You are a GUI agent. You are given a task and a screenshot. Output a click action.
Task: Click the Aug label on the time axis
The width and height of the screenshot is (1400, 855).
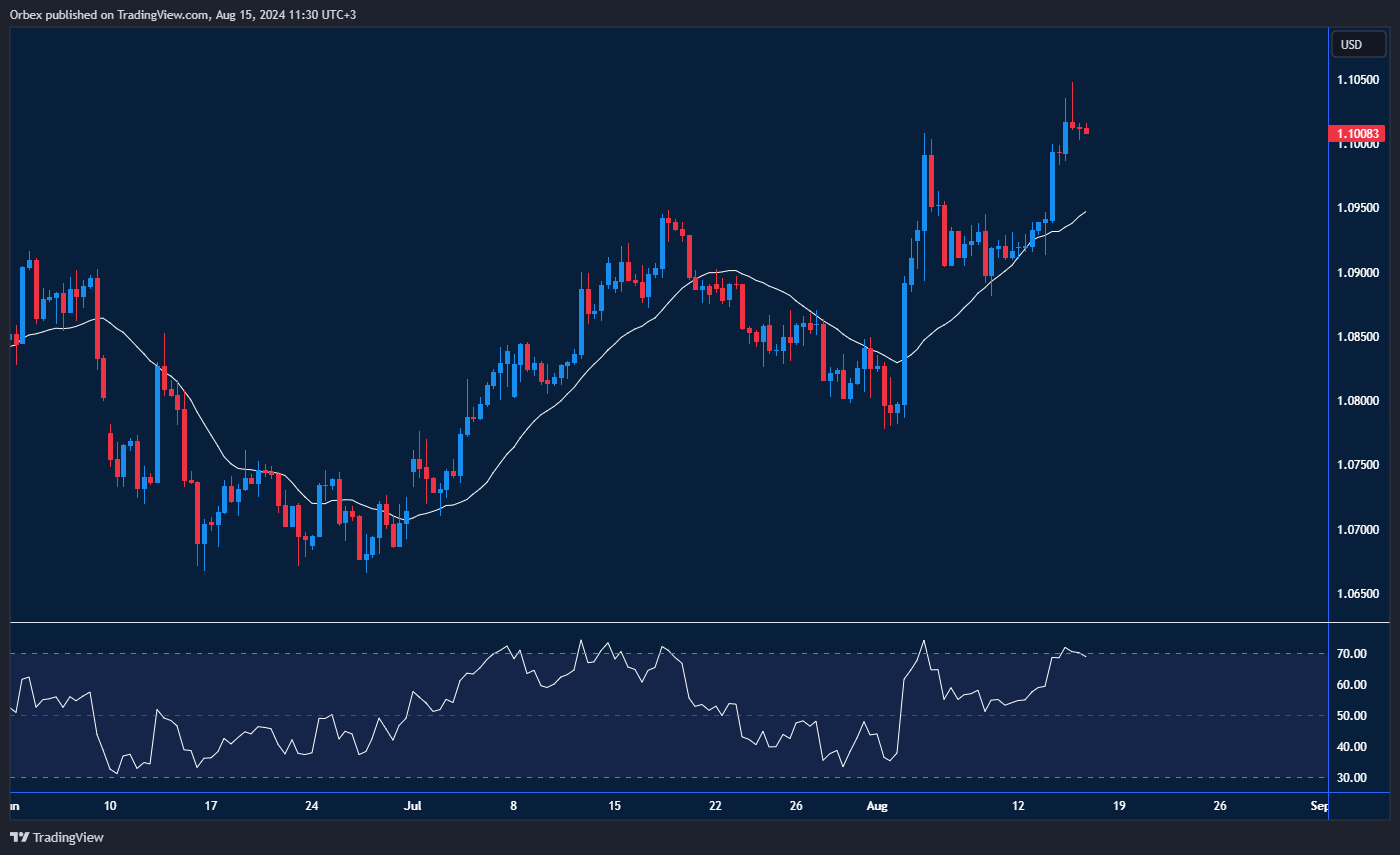(x=877, y=805)
